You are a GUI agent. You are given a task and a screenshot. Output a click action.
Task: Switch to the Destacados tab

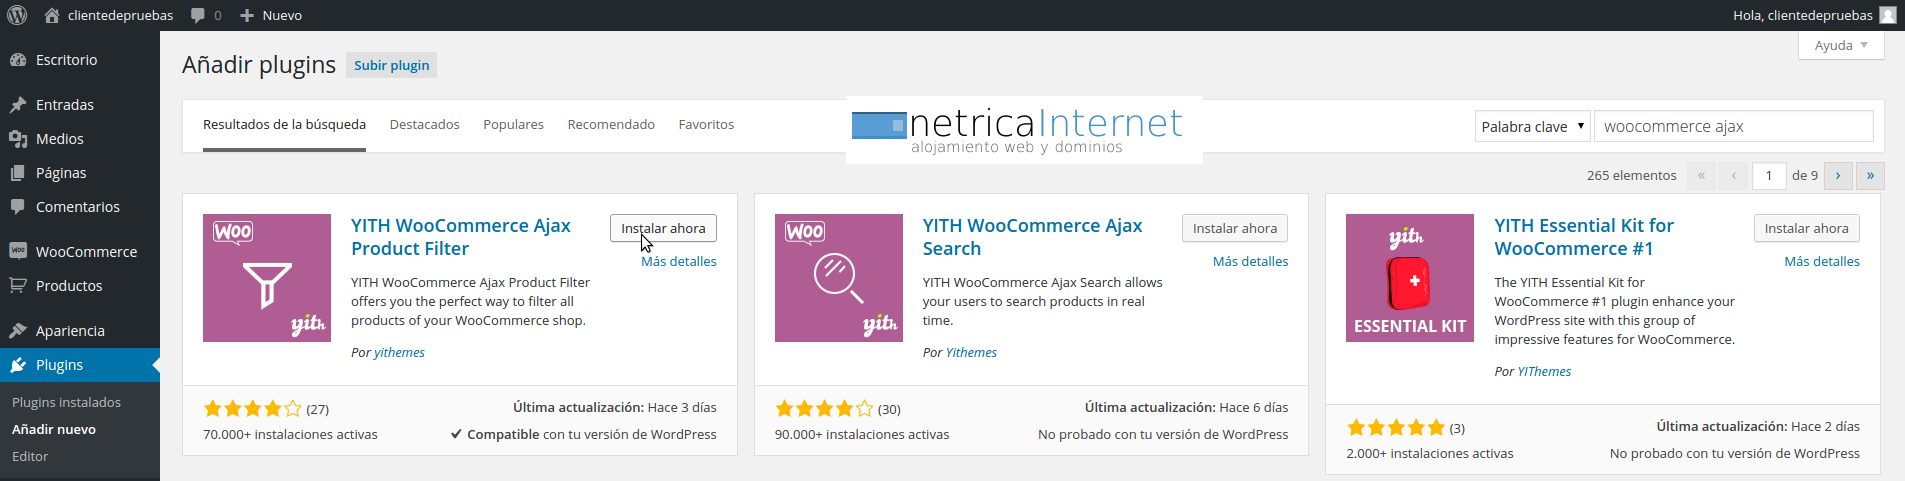(x=424, y=125)
